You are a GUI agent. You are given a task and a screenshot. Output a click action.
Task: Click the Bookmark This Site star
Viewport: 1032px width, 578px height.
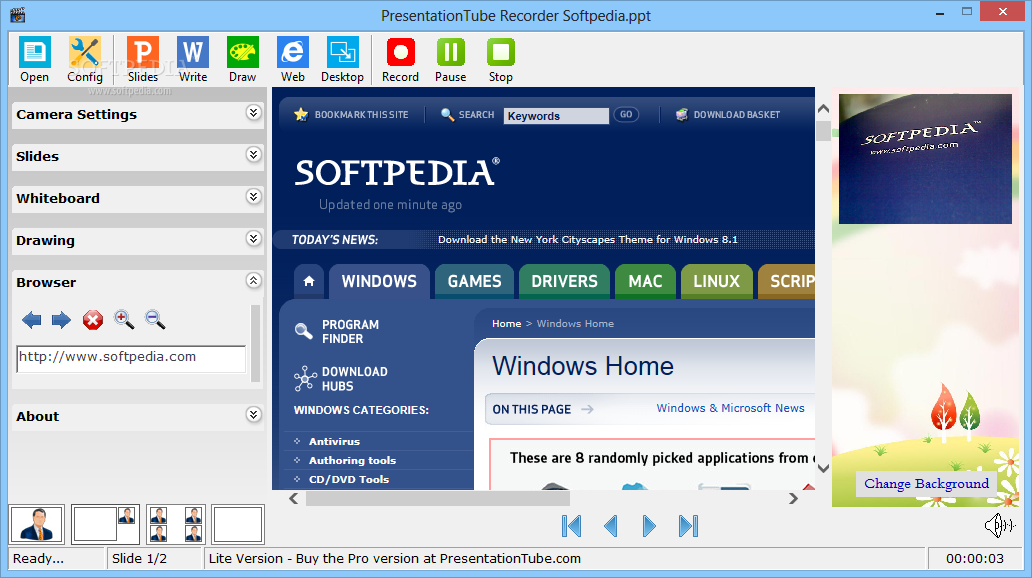pos(301,115)
